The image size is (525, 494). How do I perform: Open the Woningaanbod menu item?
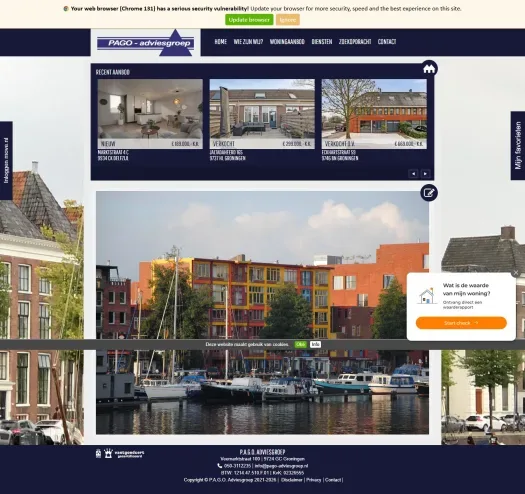287,42
